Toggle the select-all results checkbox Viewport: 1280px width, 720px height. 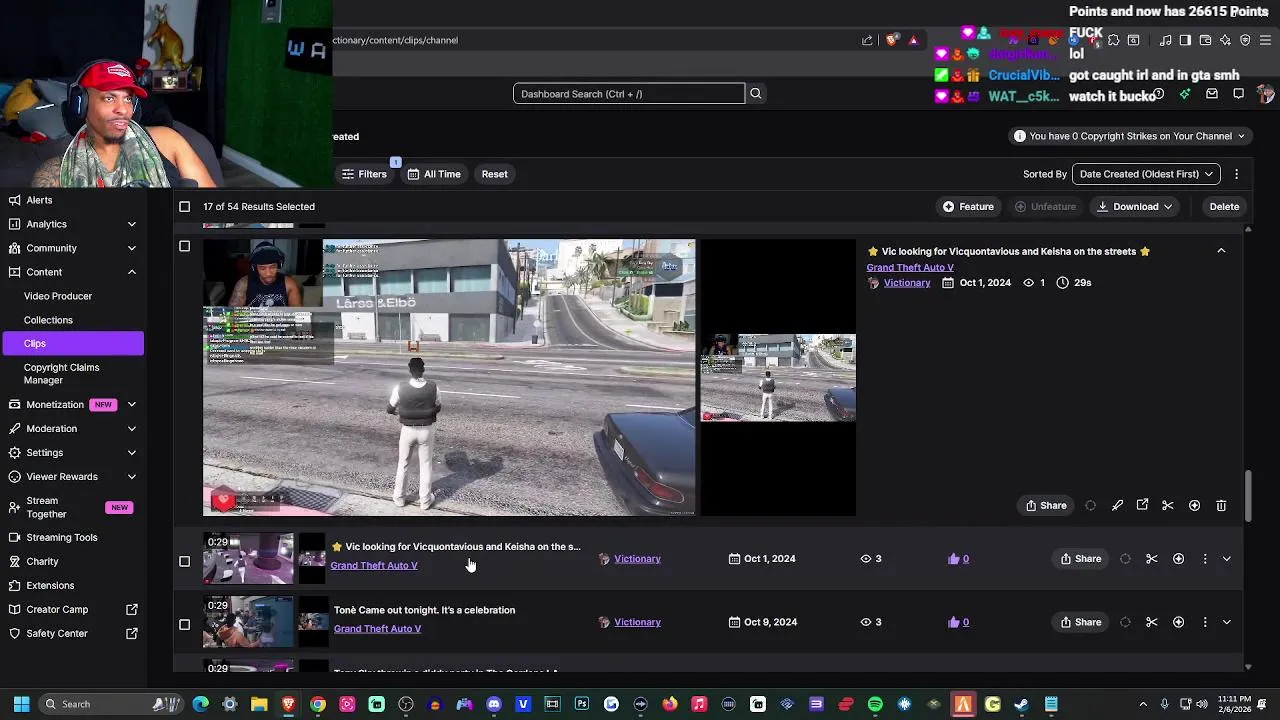point(184,207)
